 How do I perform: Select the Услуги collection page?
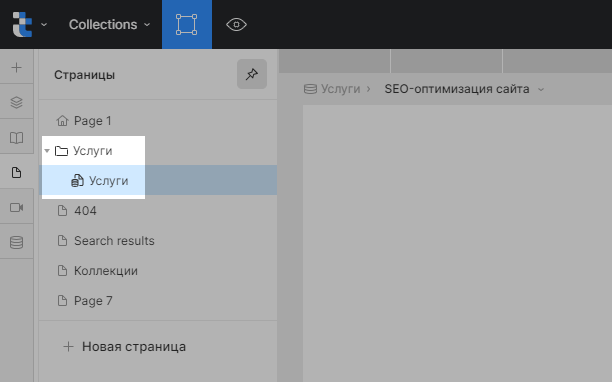tap(158, 180)
